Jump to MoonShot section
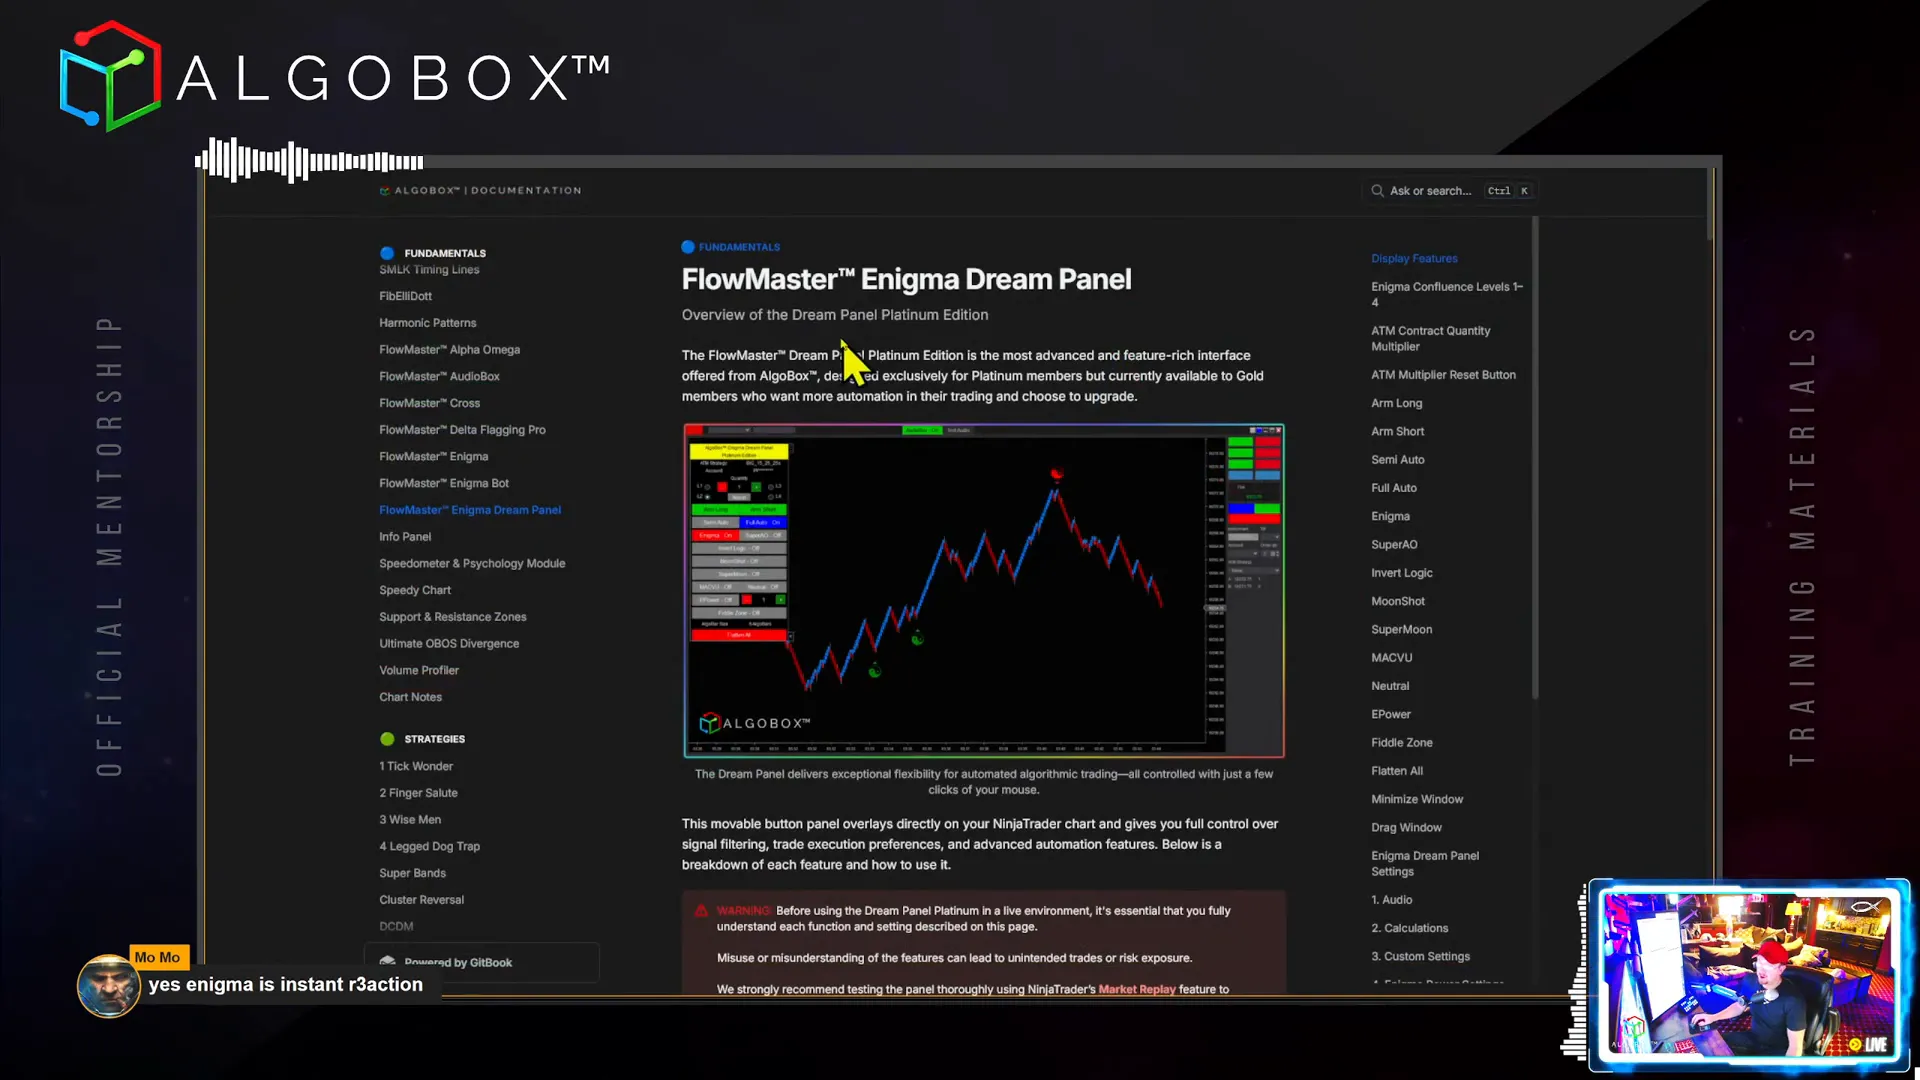1920x1080 pixels. pyautogui.click(x=1397, y=602)
